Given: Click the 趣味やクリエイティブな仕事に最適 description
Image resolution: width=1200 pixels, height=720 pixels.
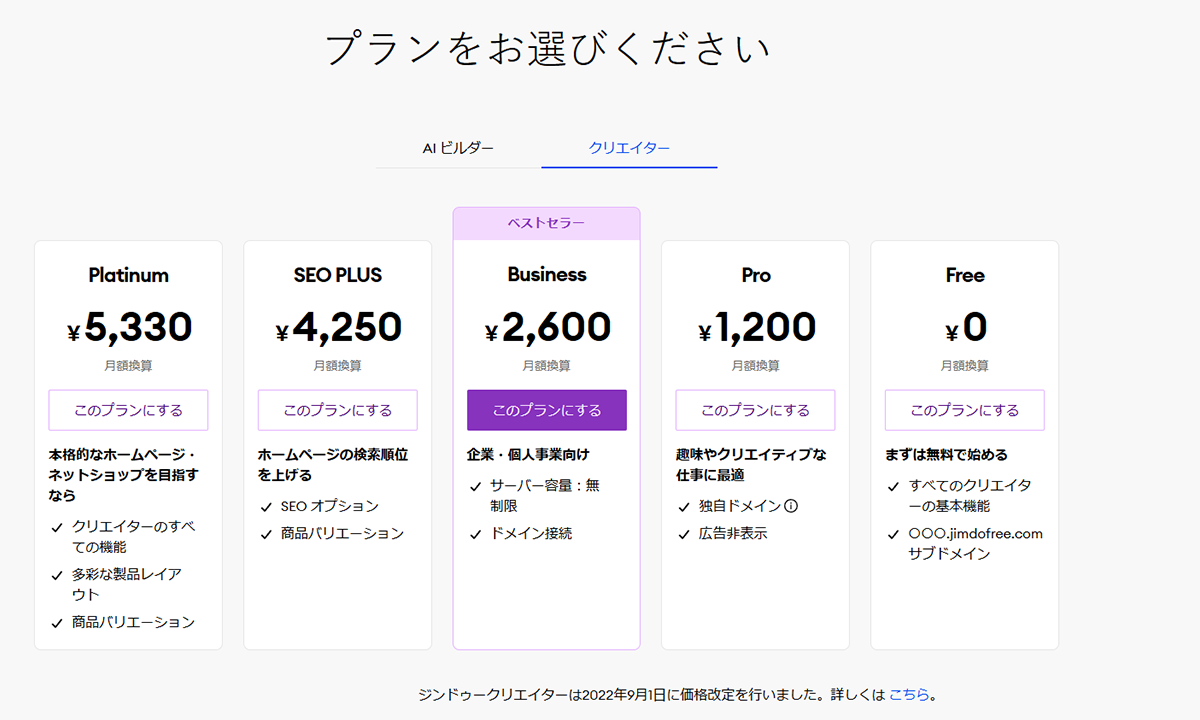Looking at the screenshot, I should coord(751,465).
